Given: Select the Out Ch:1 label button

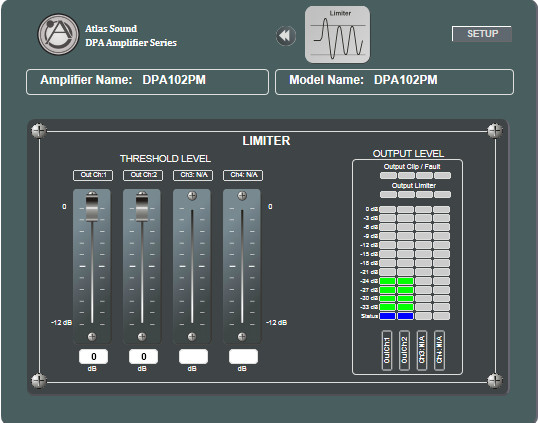Looking at the screenshot, I should [x=93, y=175].
